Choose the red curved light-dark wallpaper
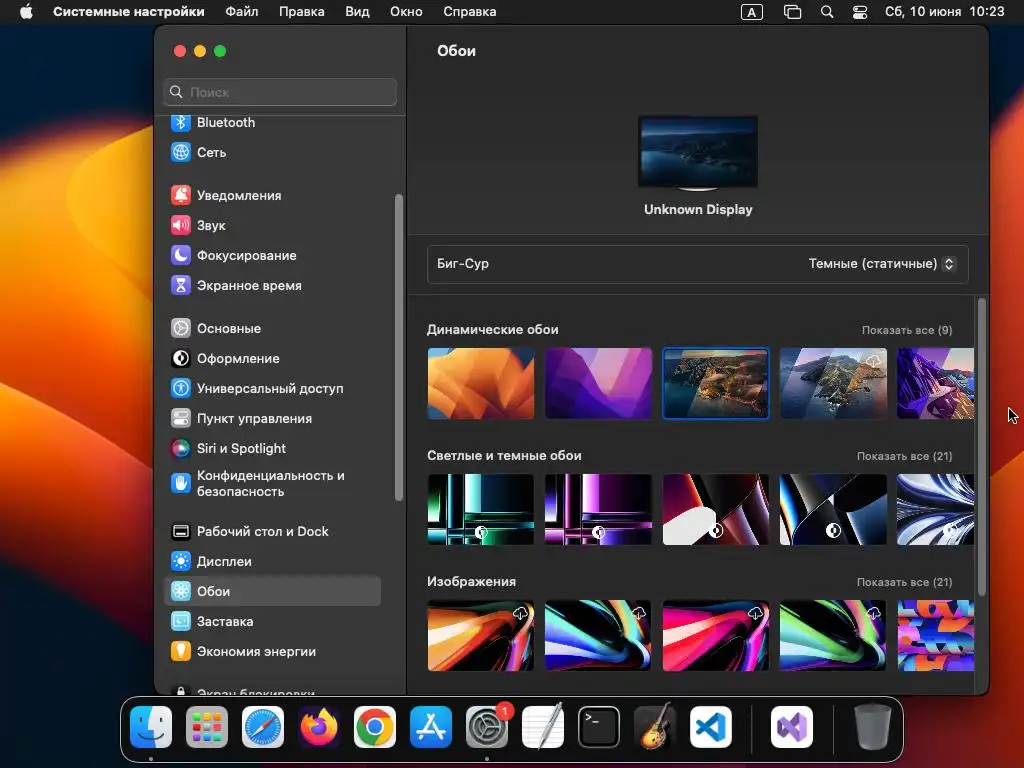 click(x=716, y=509)
